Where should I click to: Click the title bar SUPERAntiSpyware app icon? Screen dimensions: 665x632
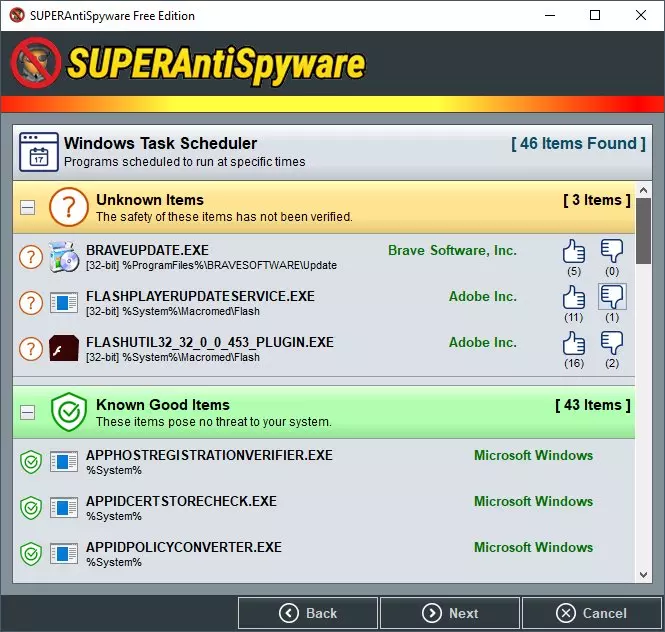pyautogui.click(x=17, y=15)
